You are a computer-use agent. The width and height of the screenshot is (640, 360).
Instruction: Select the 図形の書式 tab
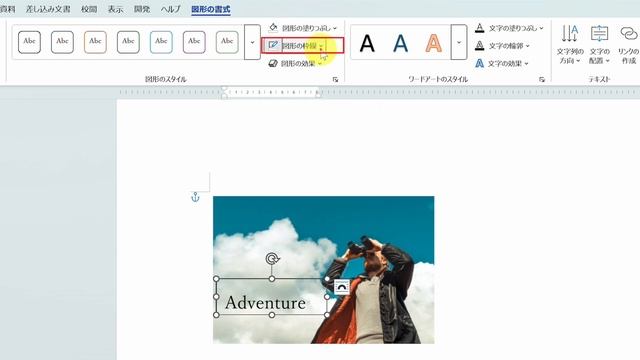pos(211,9)
